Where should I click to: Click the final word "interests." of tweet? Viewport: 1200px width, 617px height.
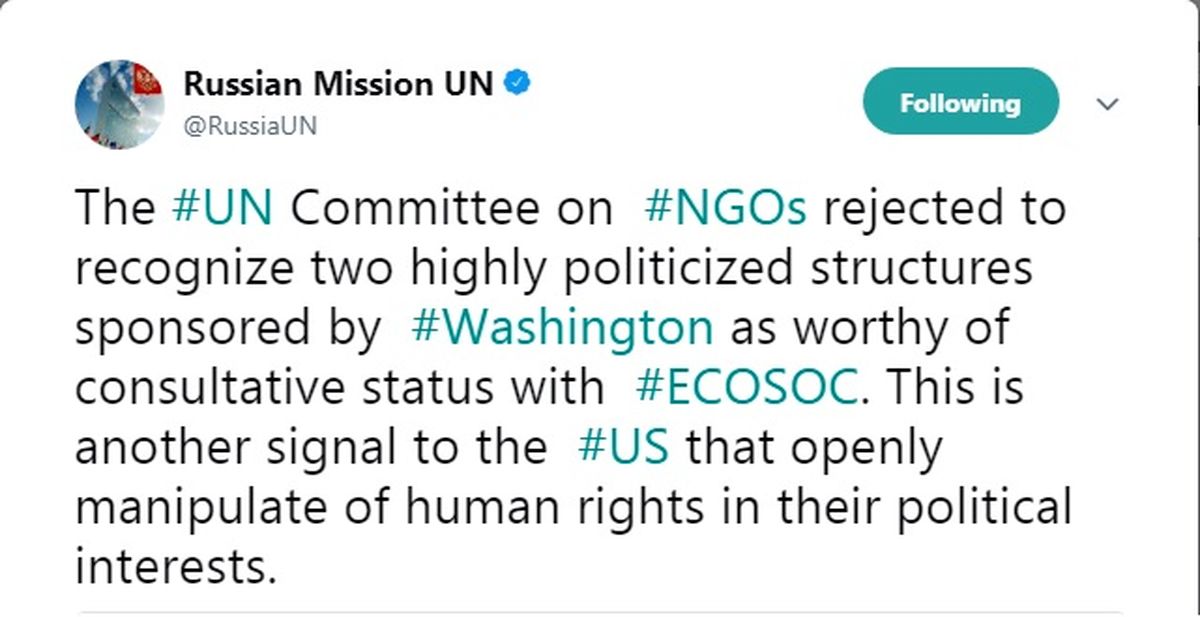pyautogui.click(x=175, y=567)
